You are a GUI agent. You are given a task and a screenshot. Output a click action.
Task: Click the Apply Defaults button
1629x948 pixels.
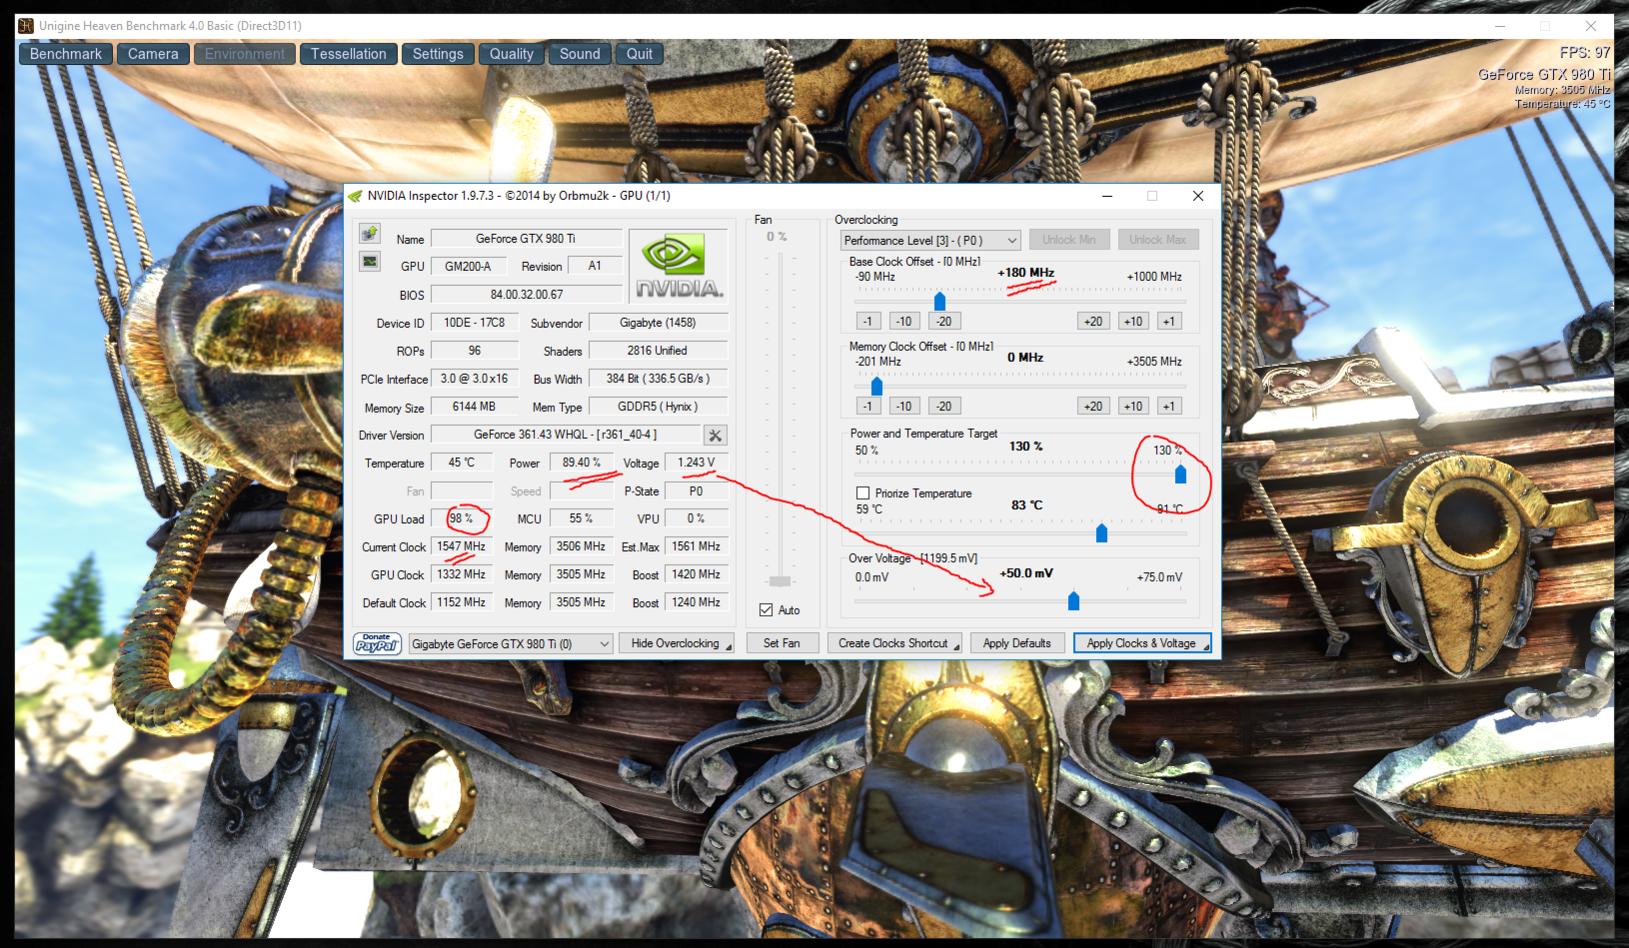point(1017,643)
